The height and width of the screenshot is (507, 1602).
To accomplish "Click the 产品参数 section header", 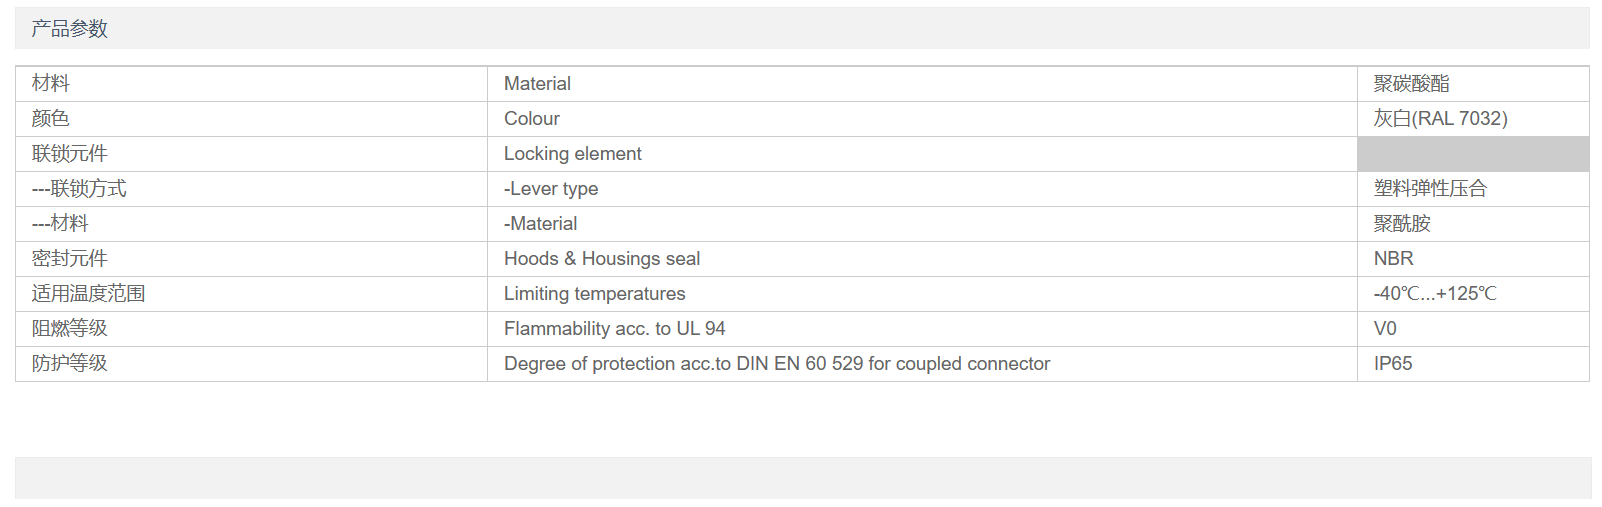I will [69, 29].
